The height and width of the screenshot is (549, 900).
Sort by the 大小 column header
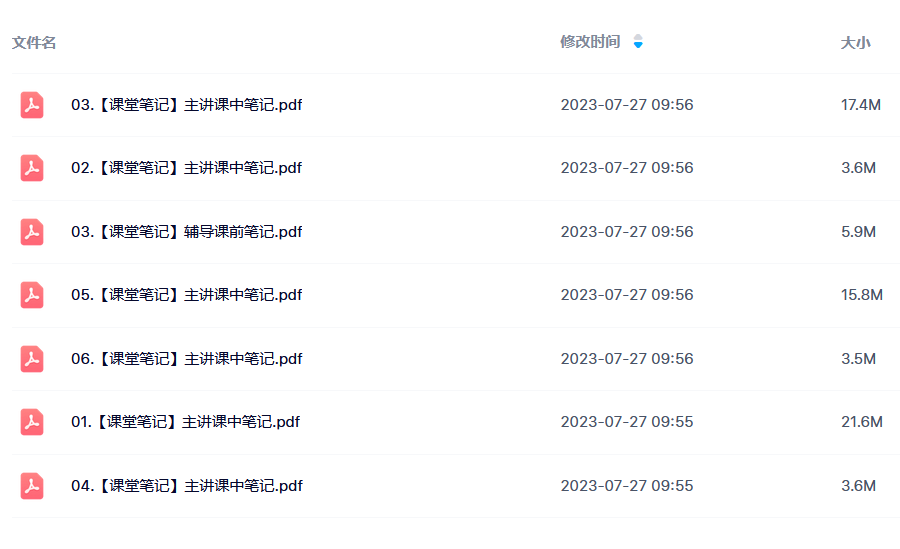pos(855,42)
